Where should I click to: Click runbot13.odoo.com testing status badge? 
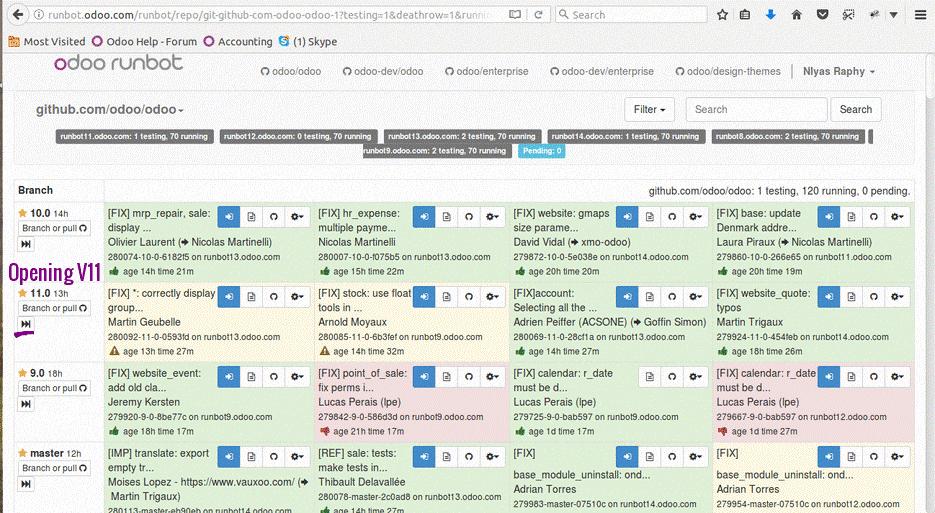pos(463,137)
